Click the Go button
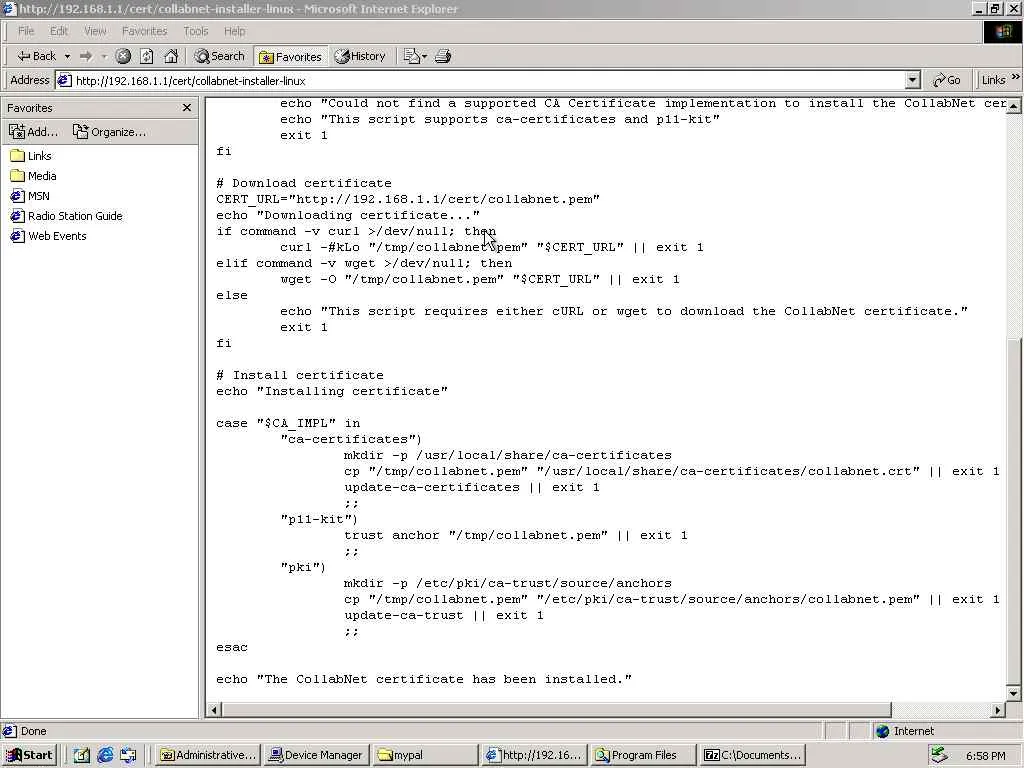1024x768 pixels. coord(947,80)
